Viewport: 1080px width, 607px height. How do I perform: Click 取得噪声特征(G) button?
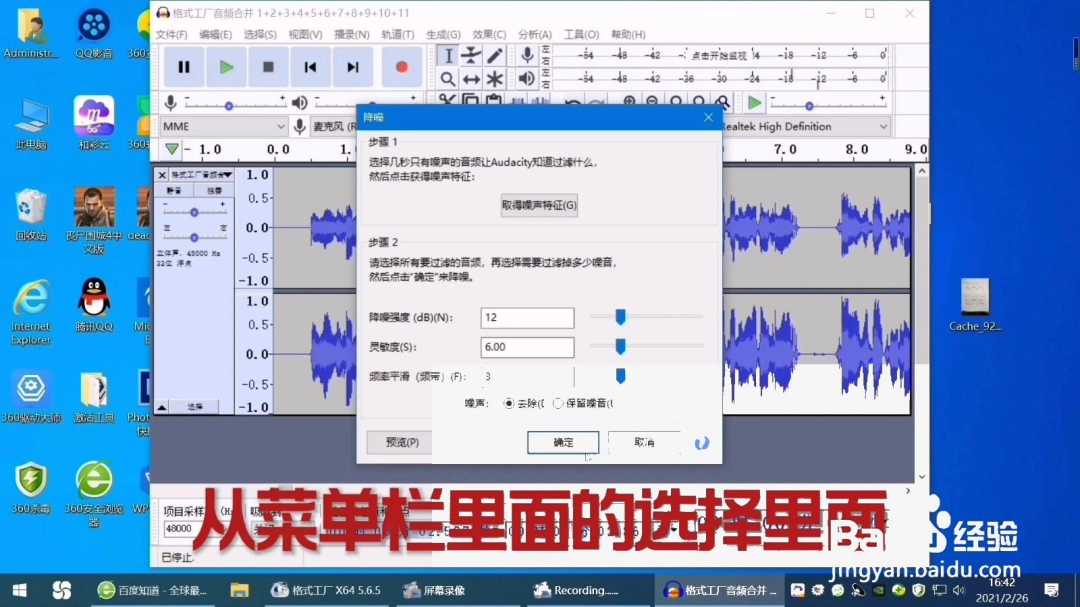coord(539,205)
